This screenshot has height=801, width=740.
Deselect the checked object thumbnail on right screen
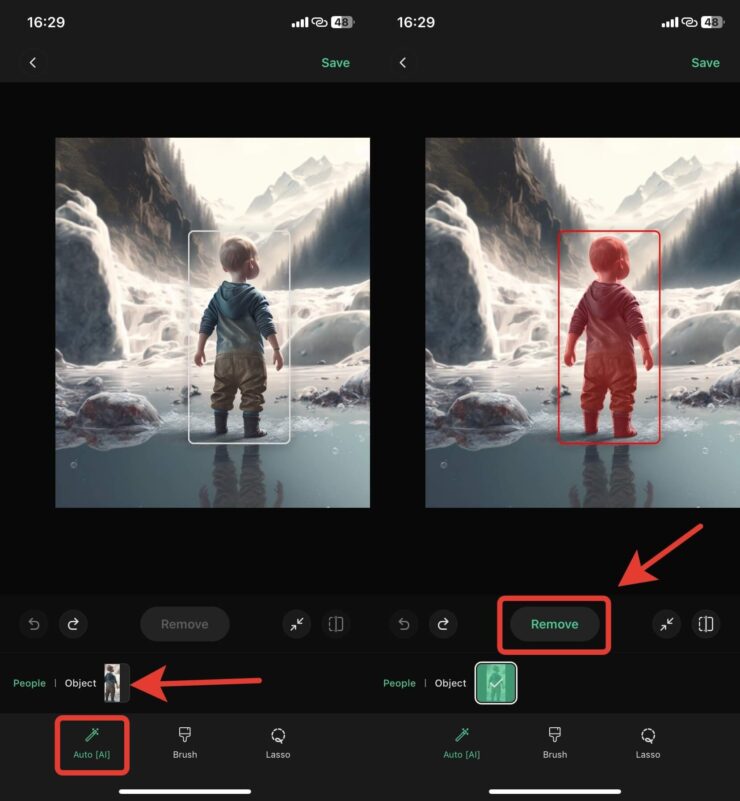click(495, 683)
